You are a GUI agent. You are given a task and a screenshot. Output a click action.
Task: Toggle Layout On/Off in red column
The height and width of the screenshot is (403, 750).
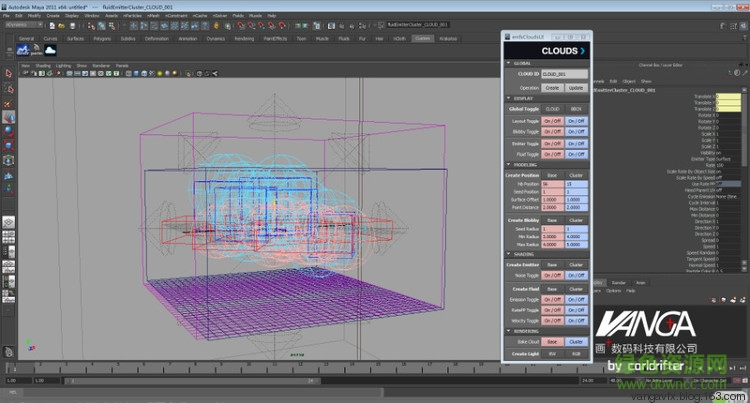(x=552, y=120)
